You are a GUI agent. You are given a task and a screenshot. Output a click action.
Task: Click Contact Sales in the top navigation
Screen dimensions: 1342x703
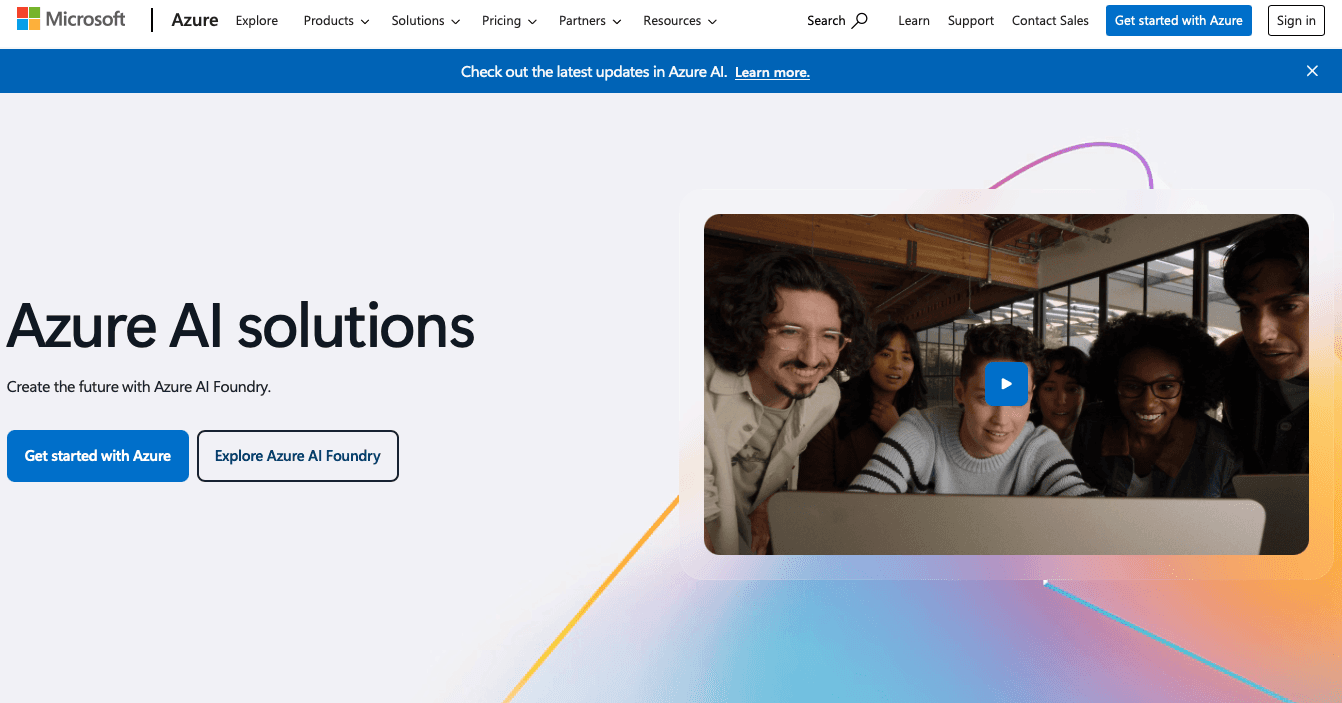pos(1049,20)
